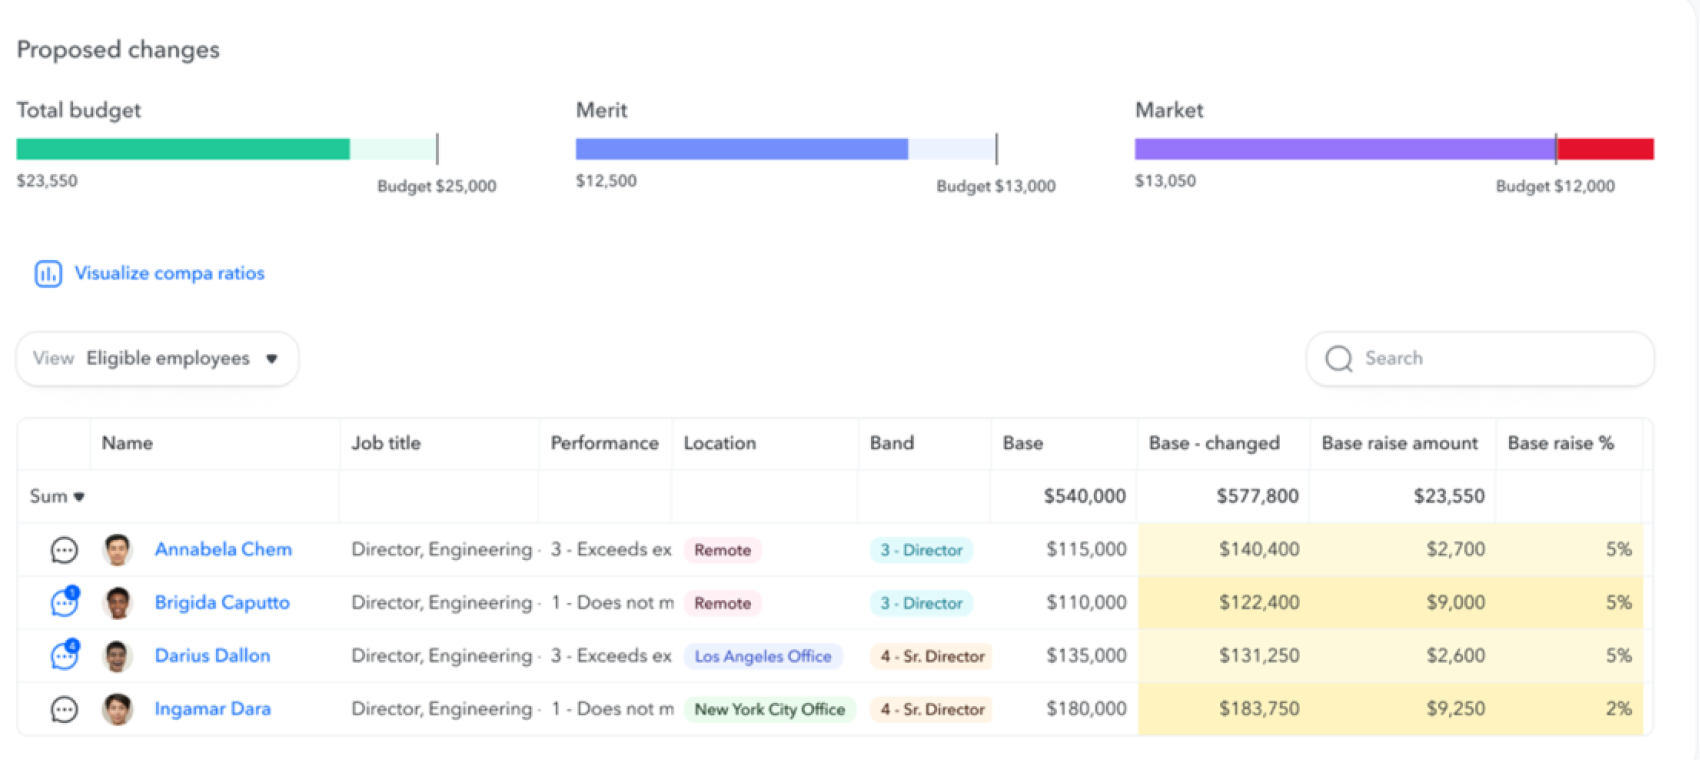This screenshot has width=1700, height=760.
Task: Click Ingamar Dara's profile avatar
Action: [117, 709]
